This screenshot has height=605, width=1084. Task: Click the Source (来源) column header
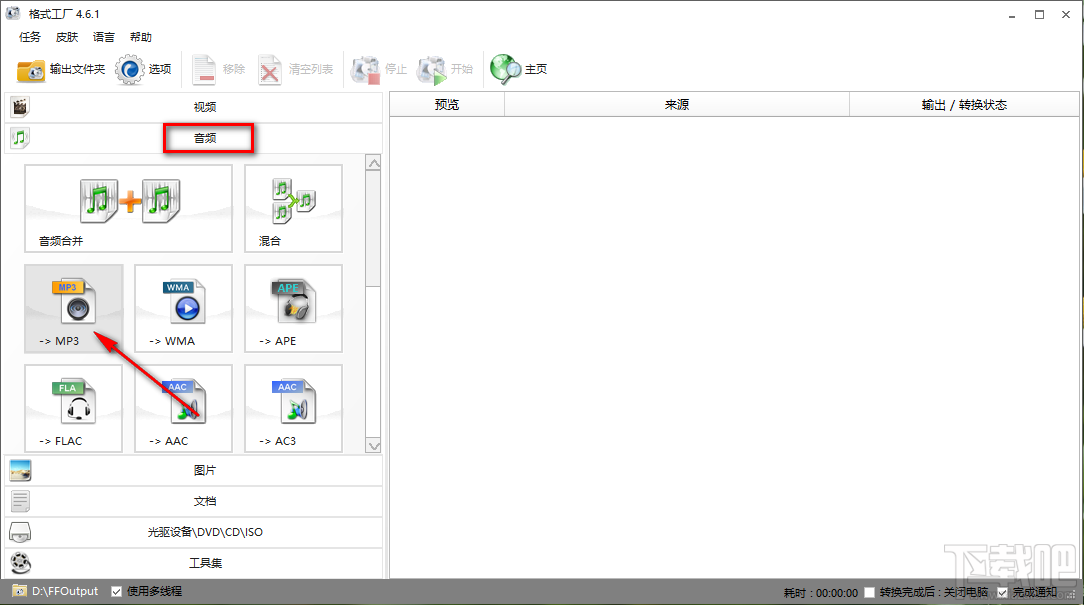pos(678,104)
